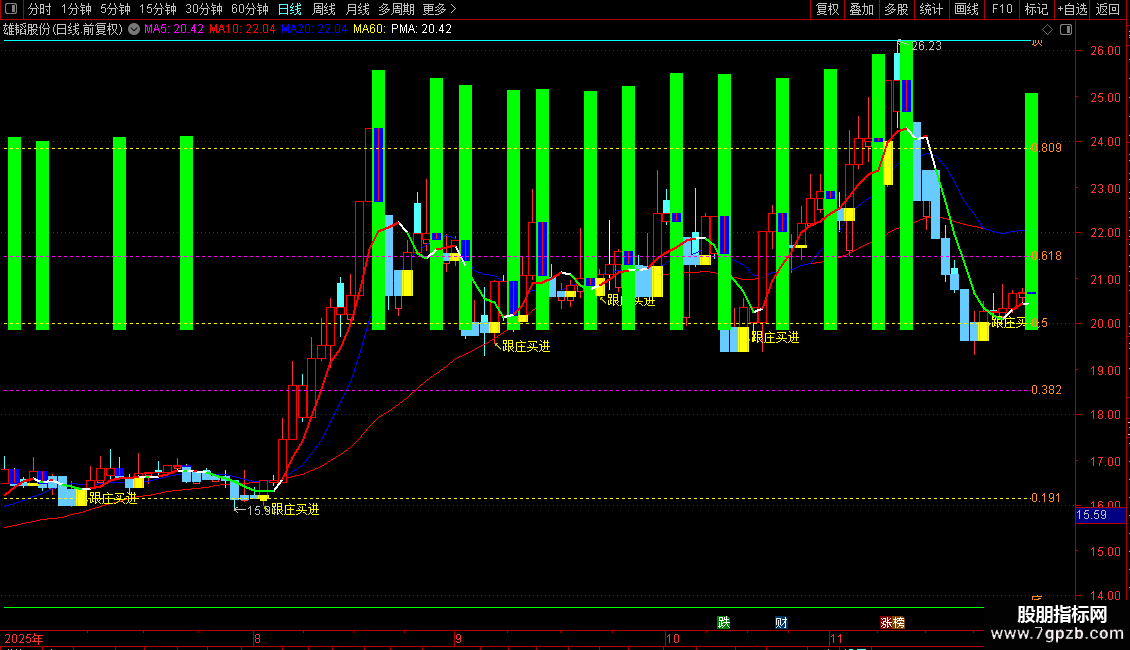This screenshot has height=650, width=1130.
Task: Open the 复权 adjustment menu
Action: point(827,9)
